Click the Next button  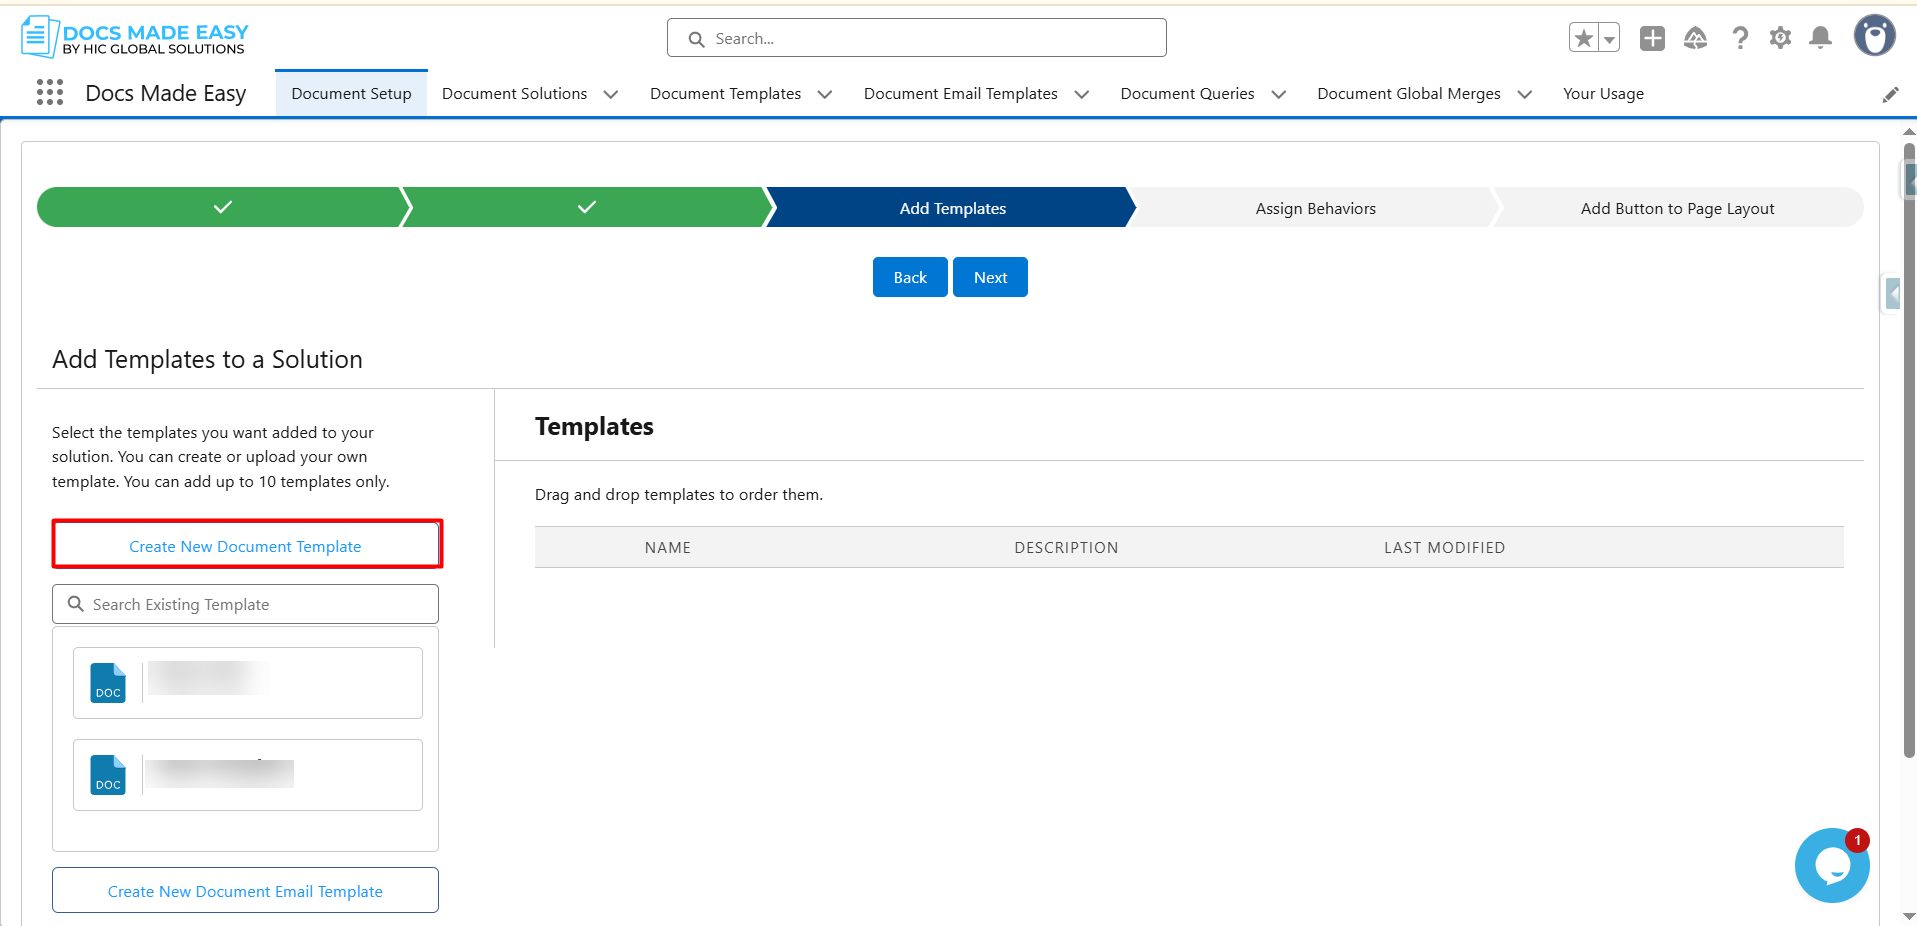click(990, 277)
